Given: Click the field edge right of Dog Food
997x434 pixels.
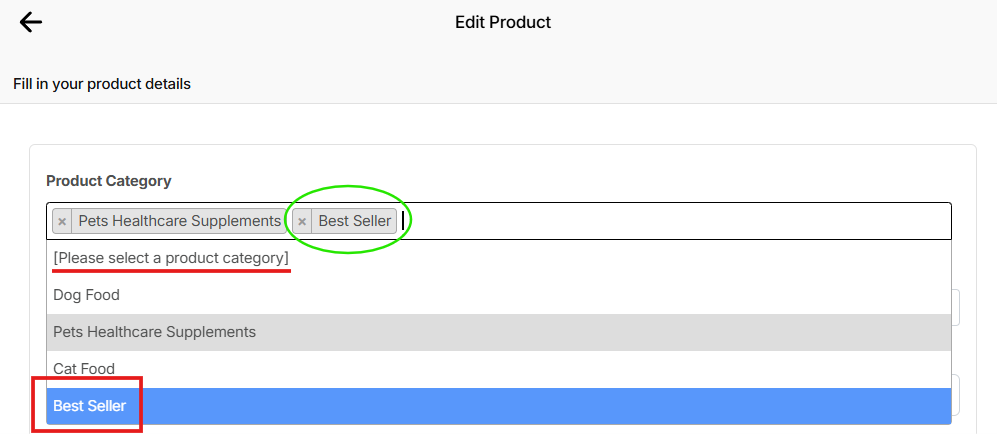Looking at the screenshot, I should pos(956,307).
